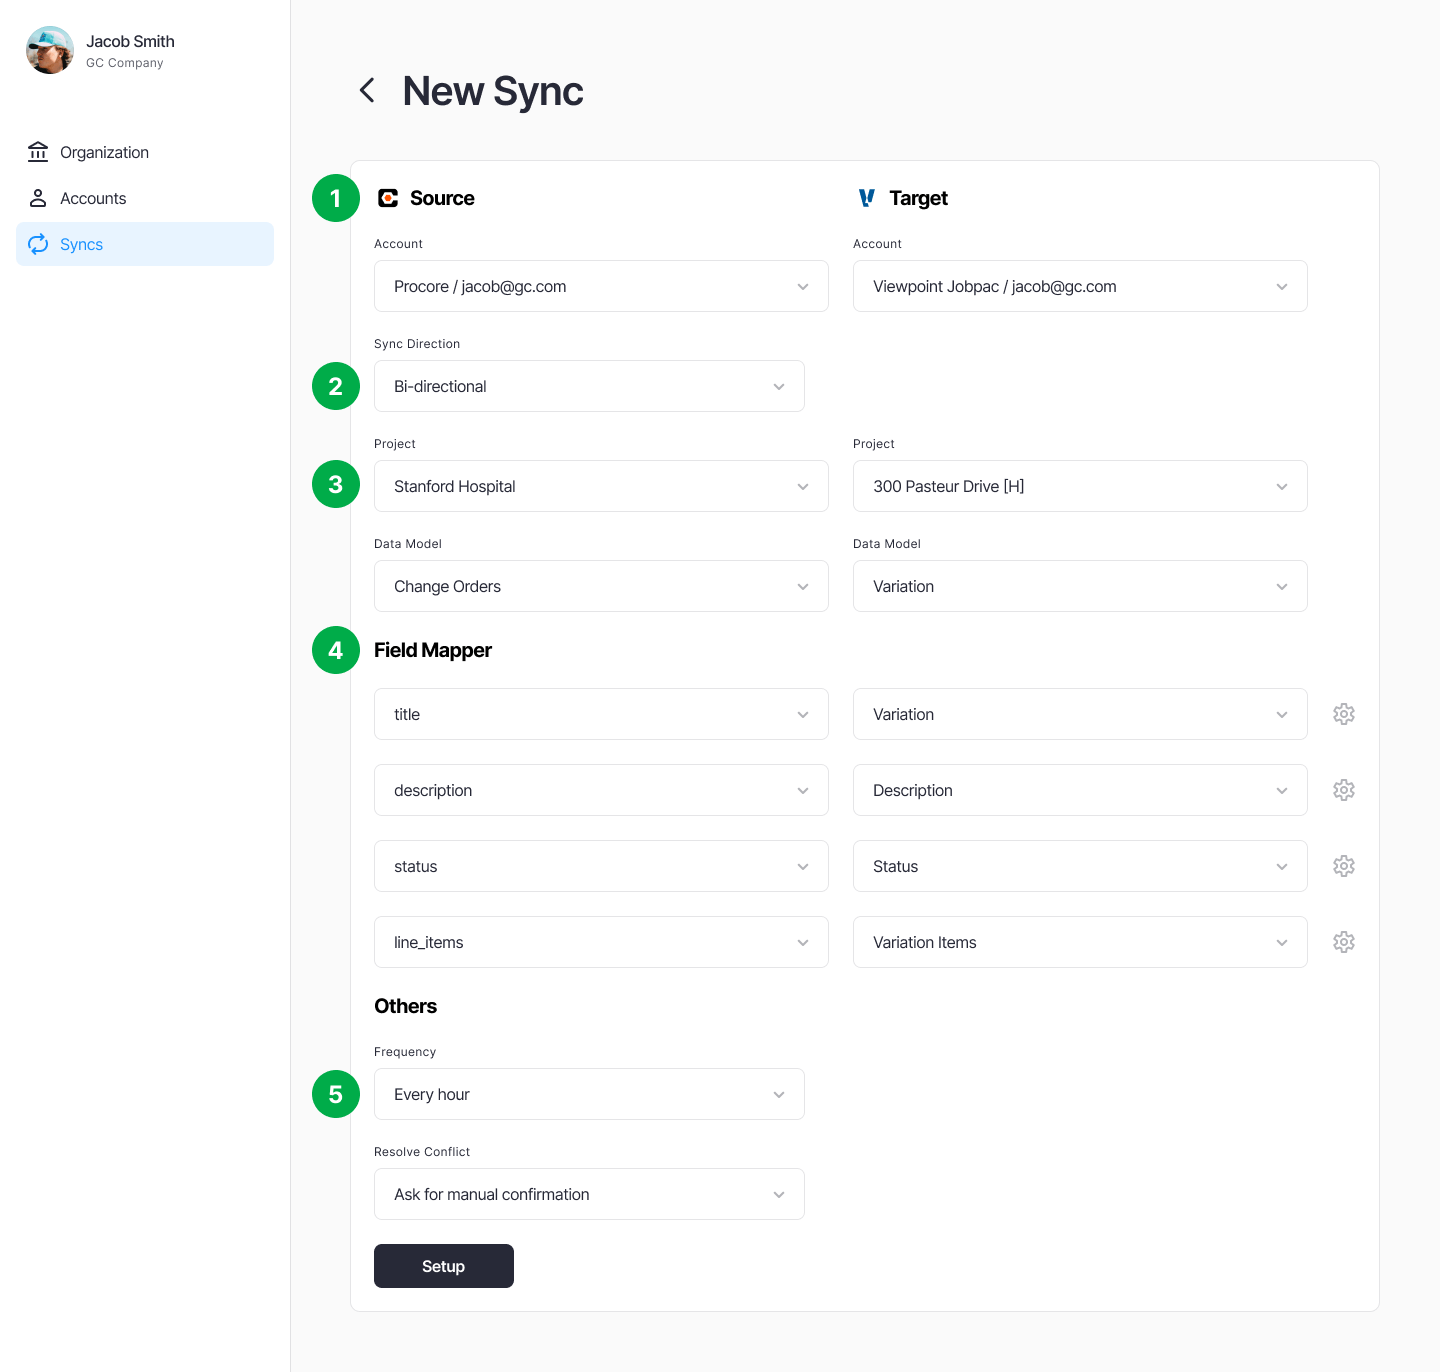Open the Frequency dropdown showing Every hour
The image size is (1440, 1372).
[x=589, y=1094]
